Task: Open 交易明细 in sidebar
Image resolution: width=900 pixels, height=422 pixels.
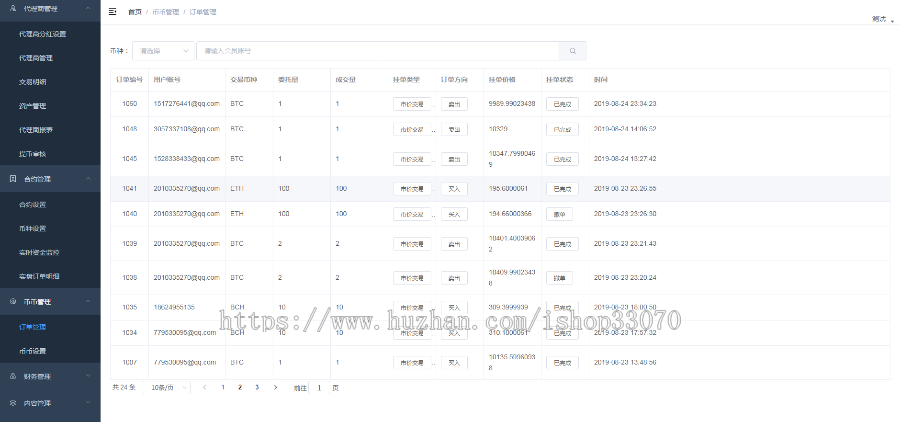Action: coord(32,82)
